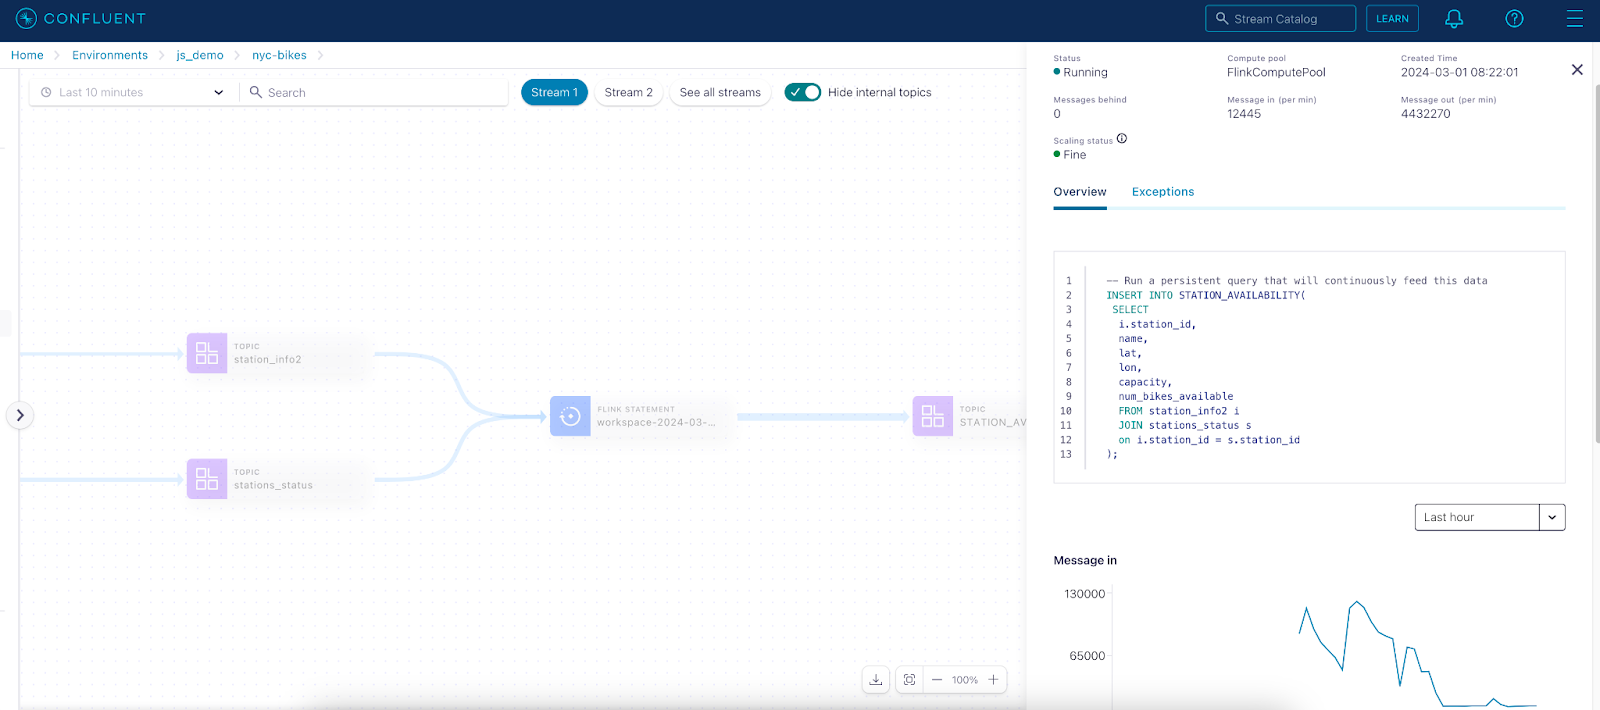Click the Last hour dropdown chevron
The image size is (1600, 710).
coord(1552,517)
